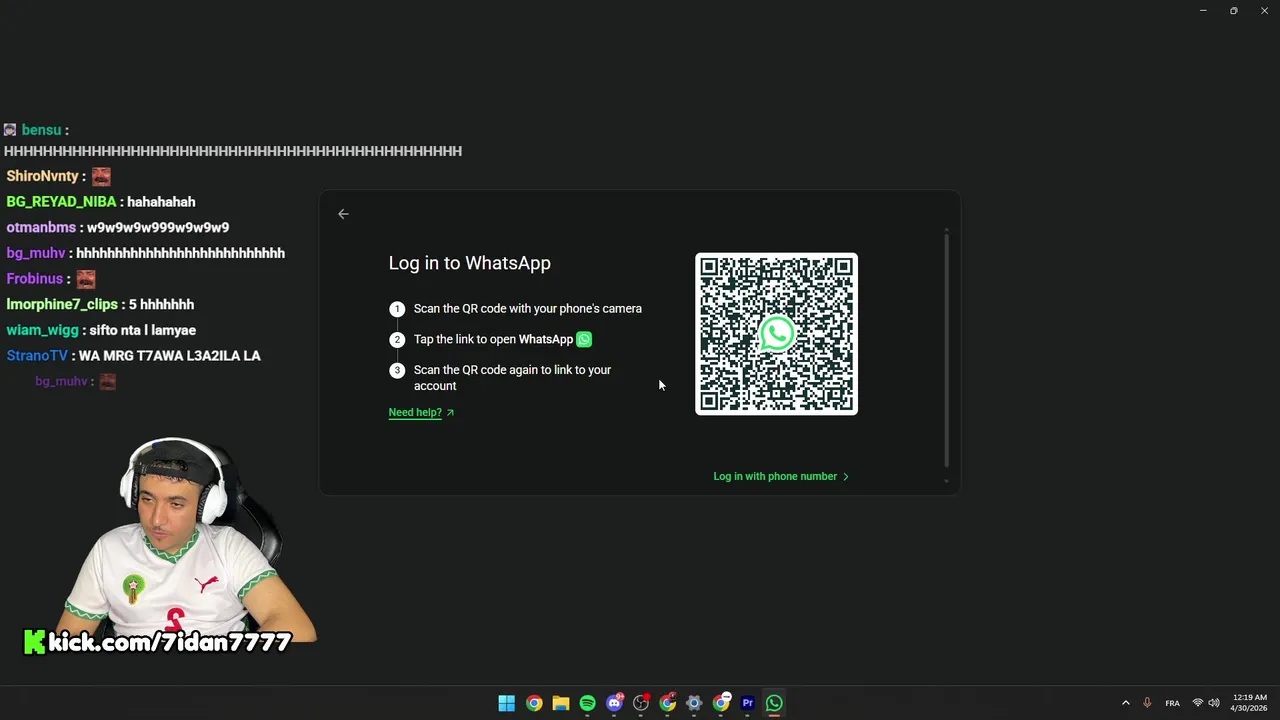
Task: Click the otmanbms chat username
Action: pos(41,228)
